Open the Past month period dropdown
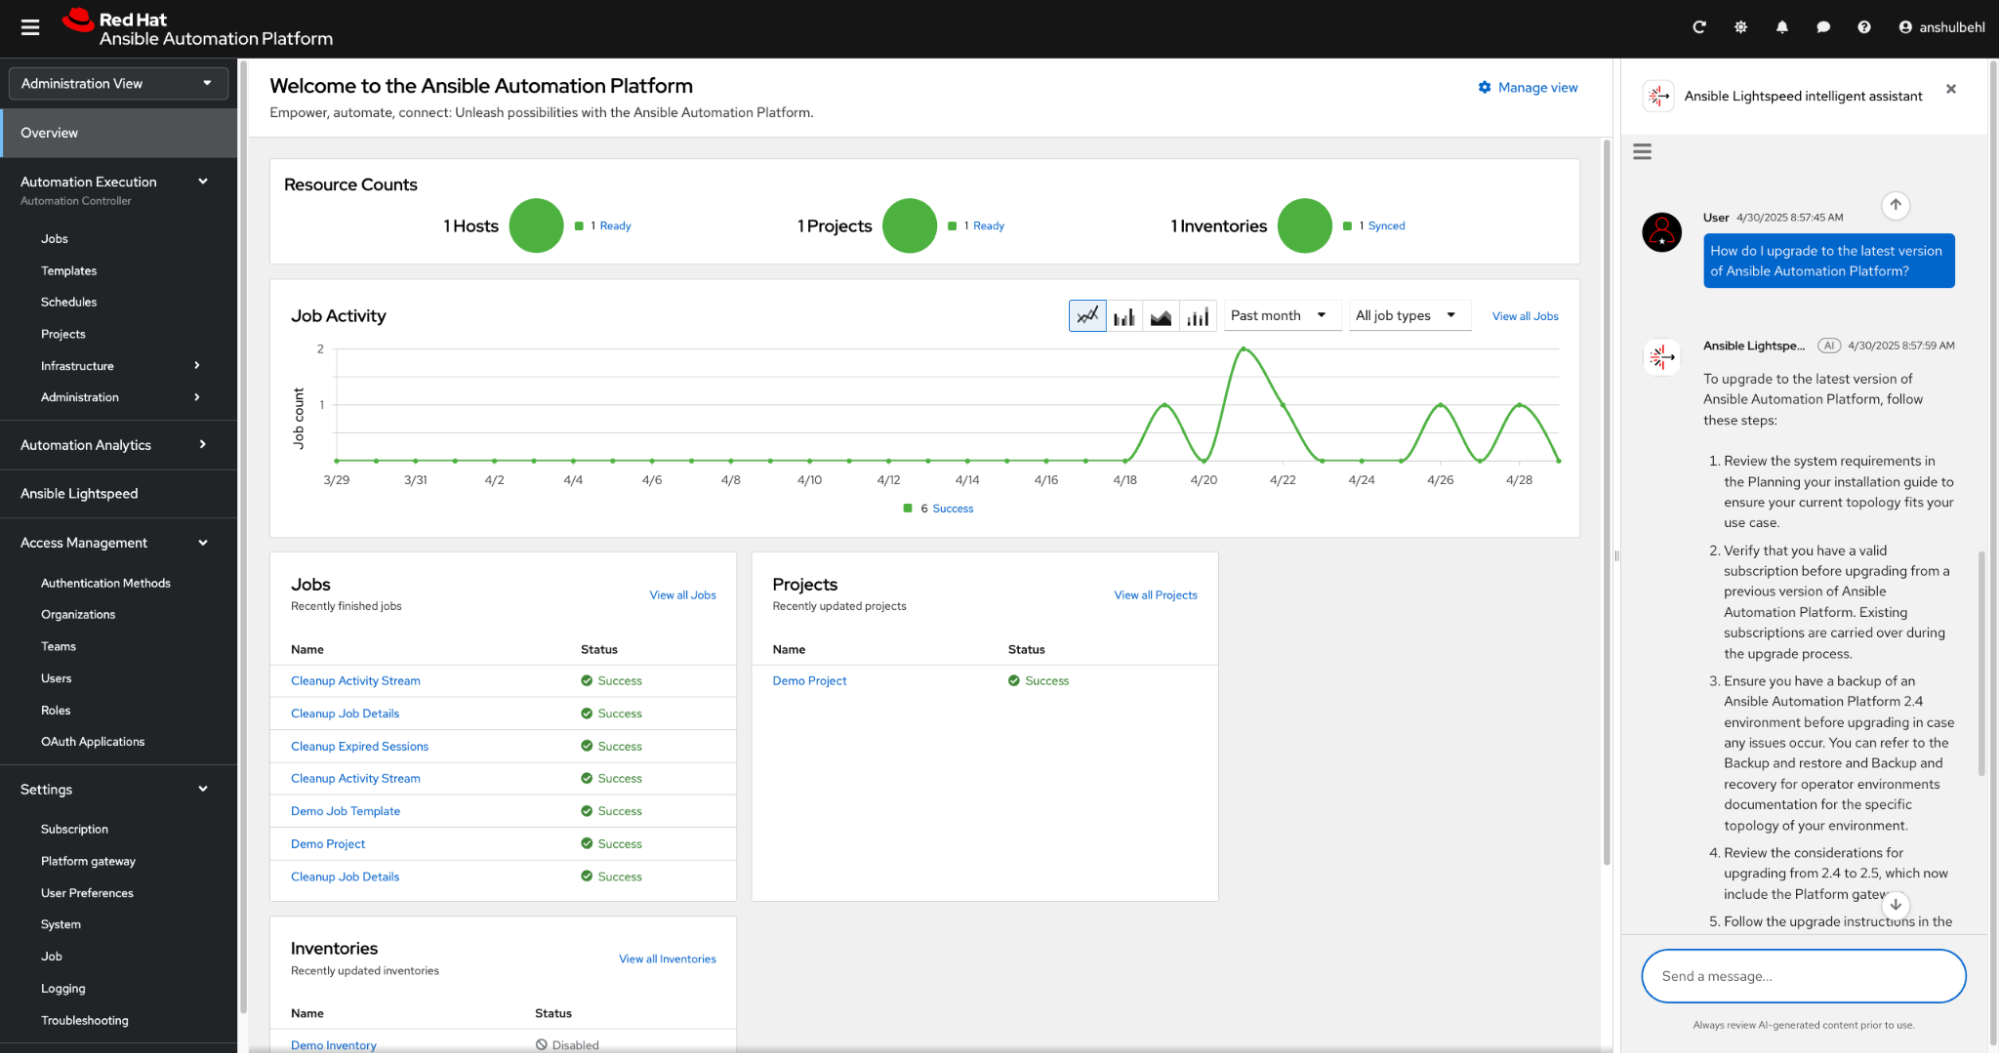This screenshot has height=1054, width=1999. (1278, 315)
